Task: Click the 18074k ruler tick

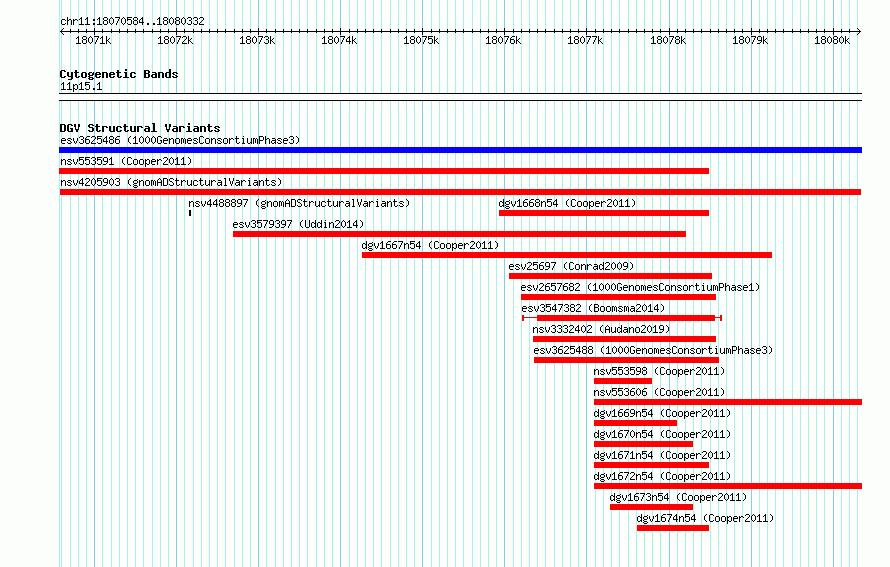Action: pyautogui.click(x=339, y=40)
